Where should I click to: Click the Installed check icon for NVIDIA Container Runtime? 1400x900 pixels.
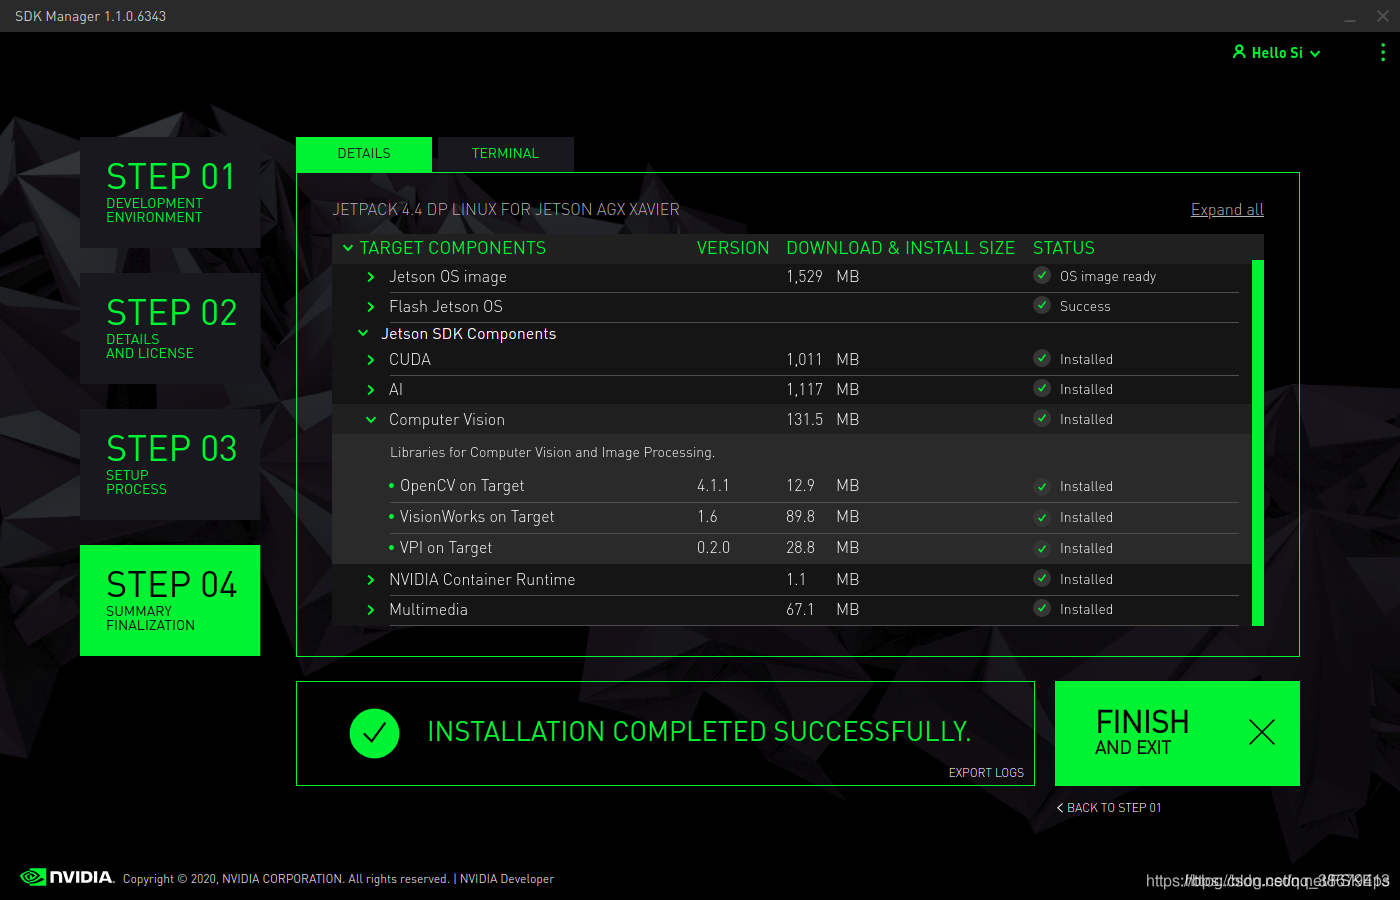click(x=1042, y=579)
